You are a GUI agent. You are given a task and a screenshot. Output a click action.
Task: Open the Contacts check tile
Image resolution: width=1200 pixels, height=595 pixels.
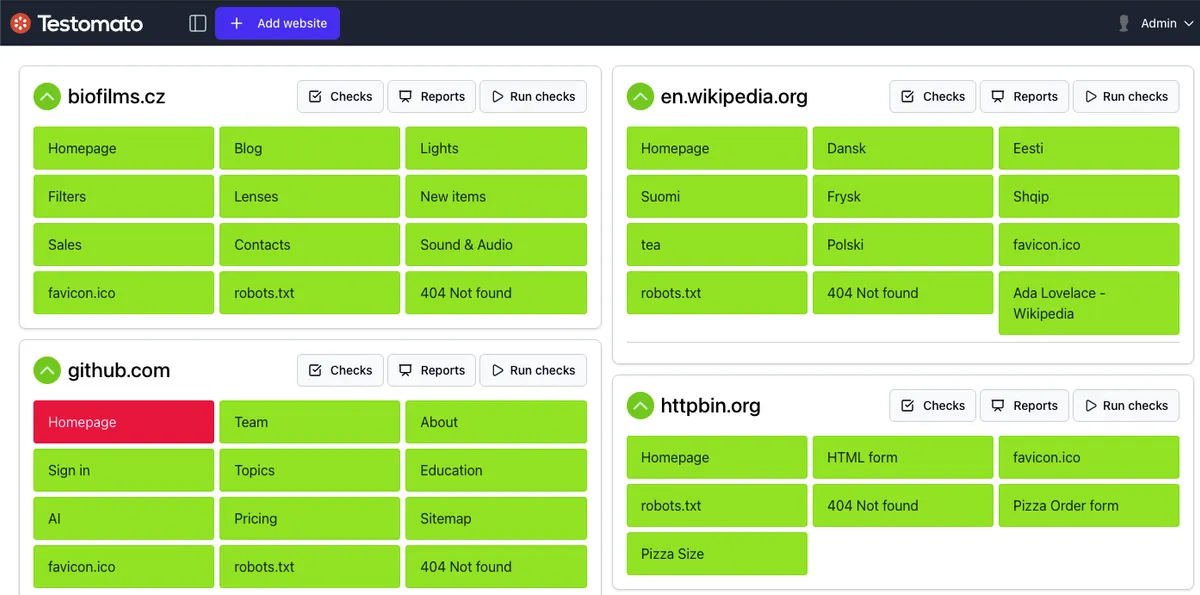310,244
